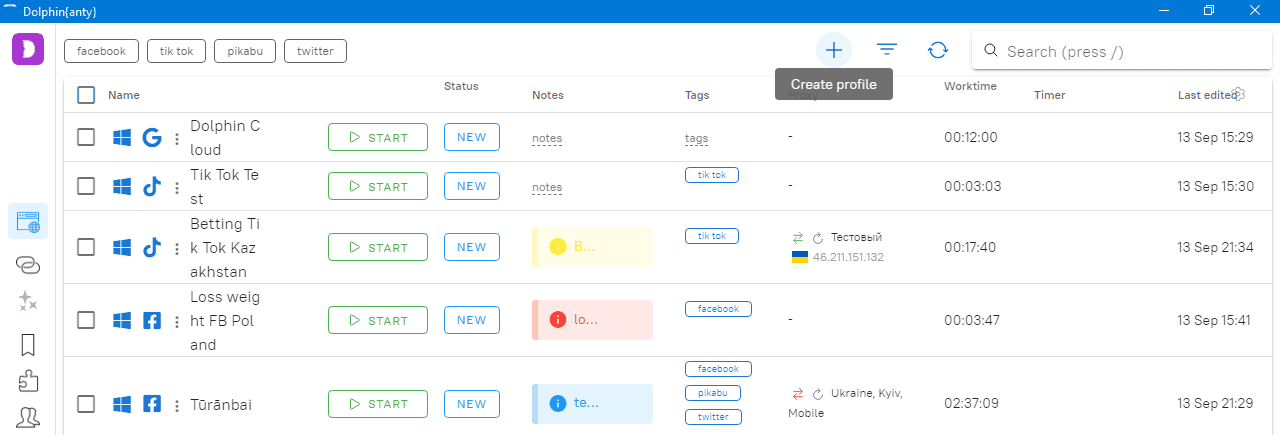Check the Tūrānbai profile checkbox
This screenshot has height=435, width=1280.
86,404
